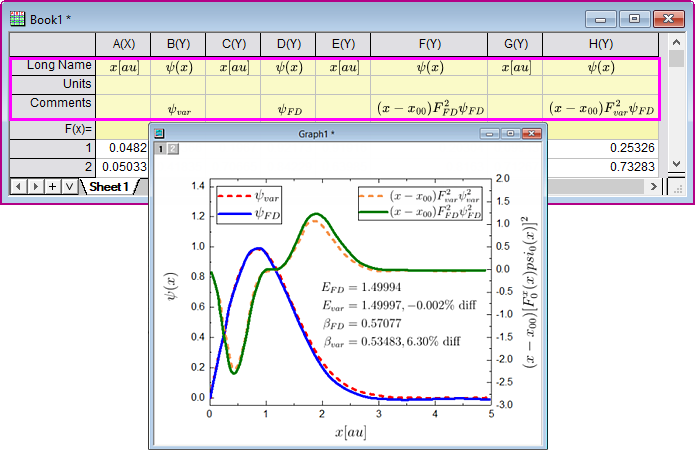Open the sheet list dropdown arrow

pyautogui.click(x=68, y=186)
